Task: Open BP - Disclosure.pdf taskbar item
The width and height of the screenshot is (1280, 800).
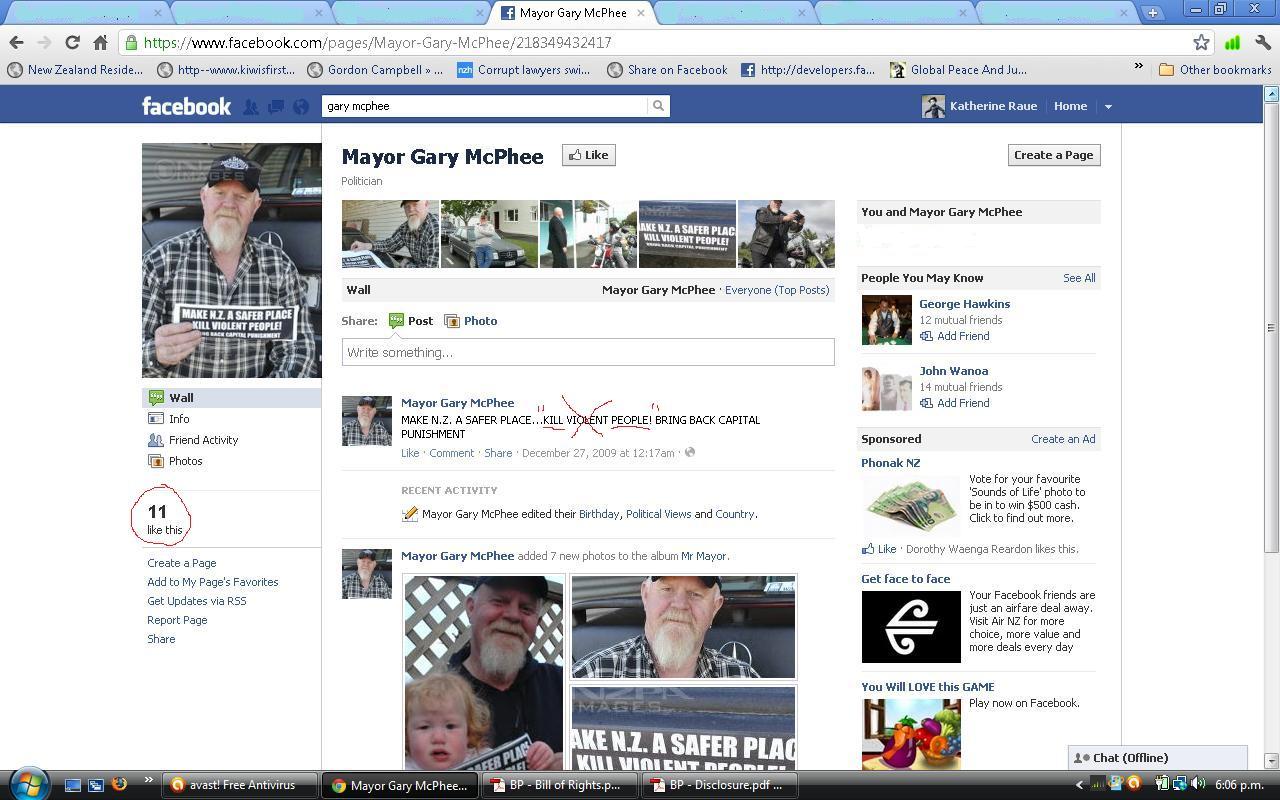Action: 720,785
